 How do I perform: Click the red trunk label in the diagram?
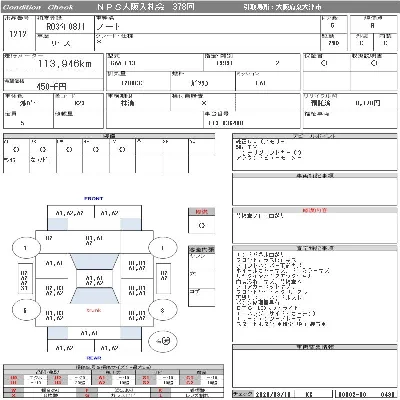[94, 310]
